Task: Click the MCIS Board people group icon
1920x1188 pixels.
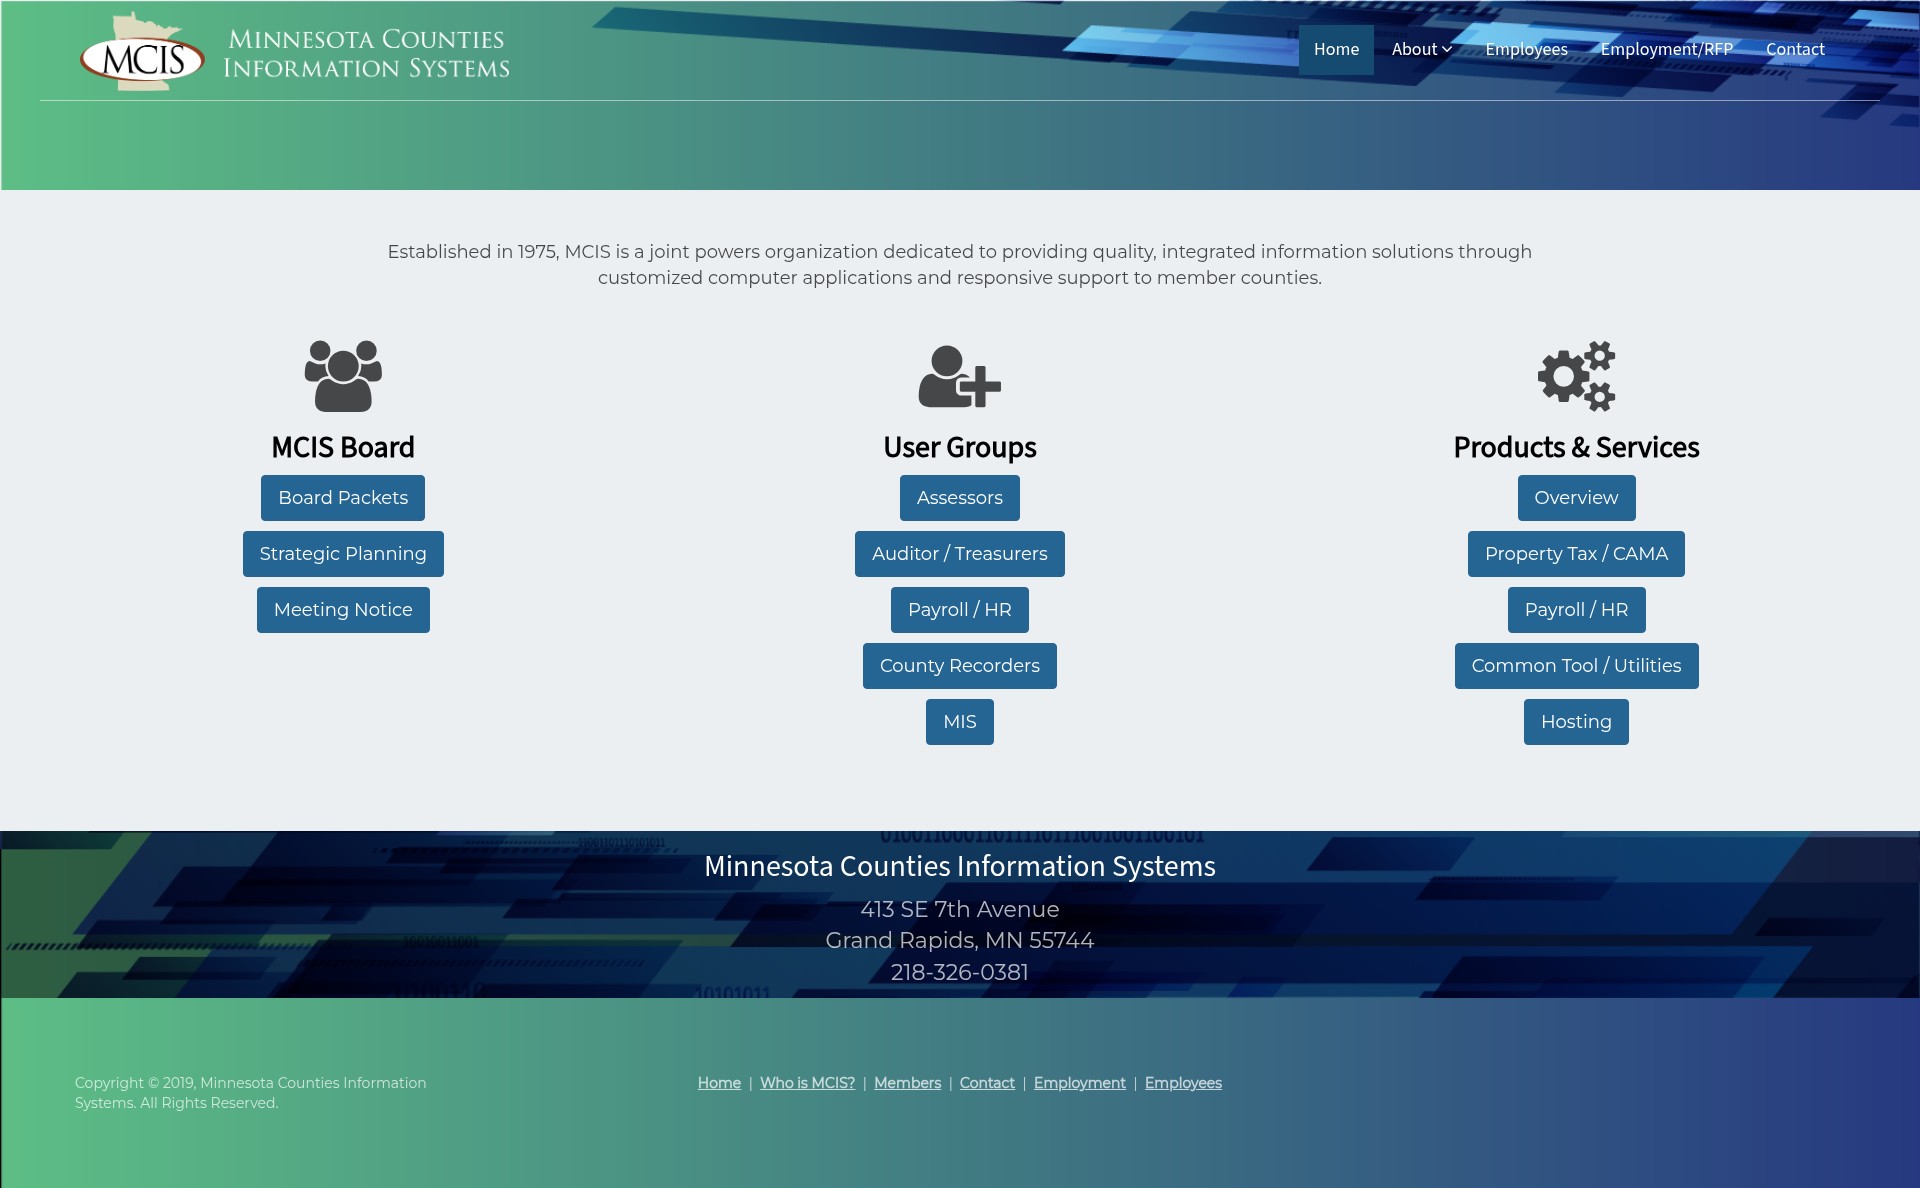Action: coord(343,376)
